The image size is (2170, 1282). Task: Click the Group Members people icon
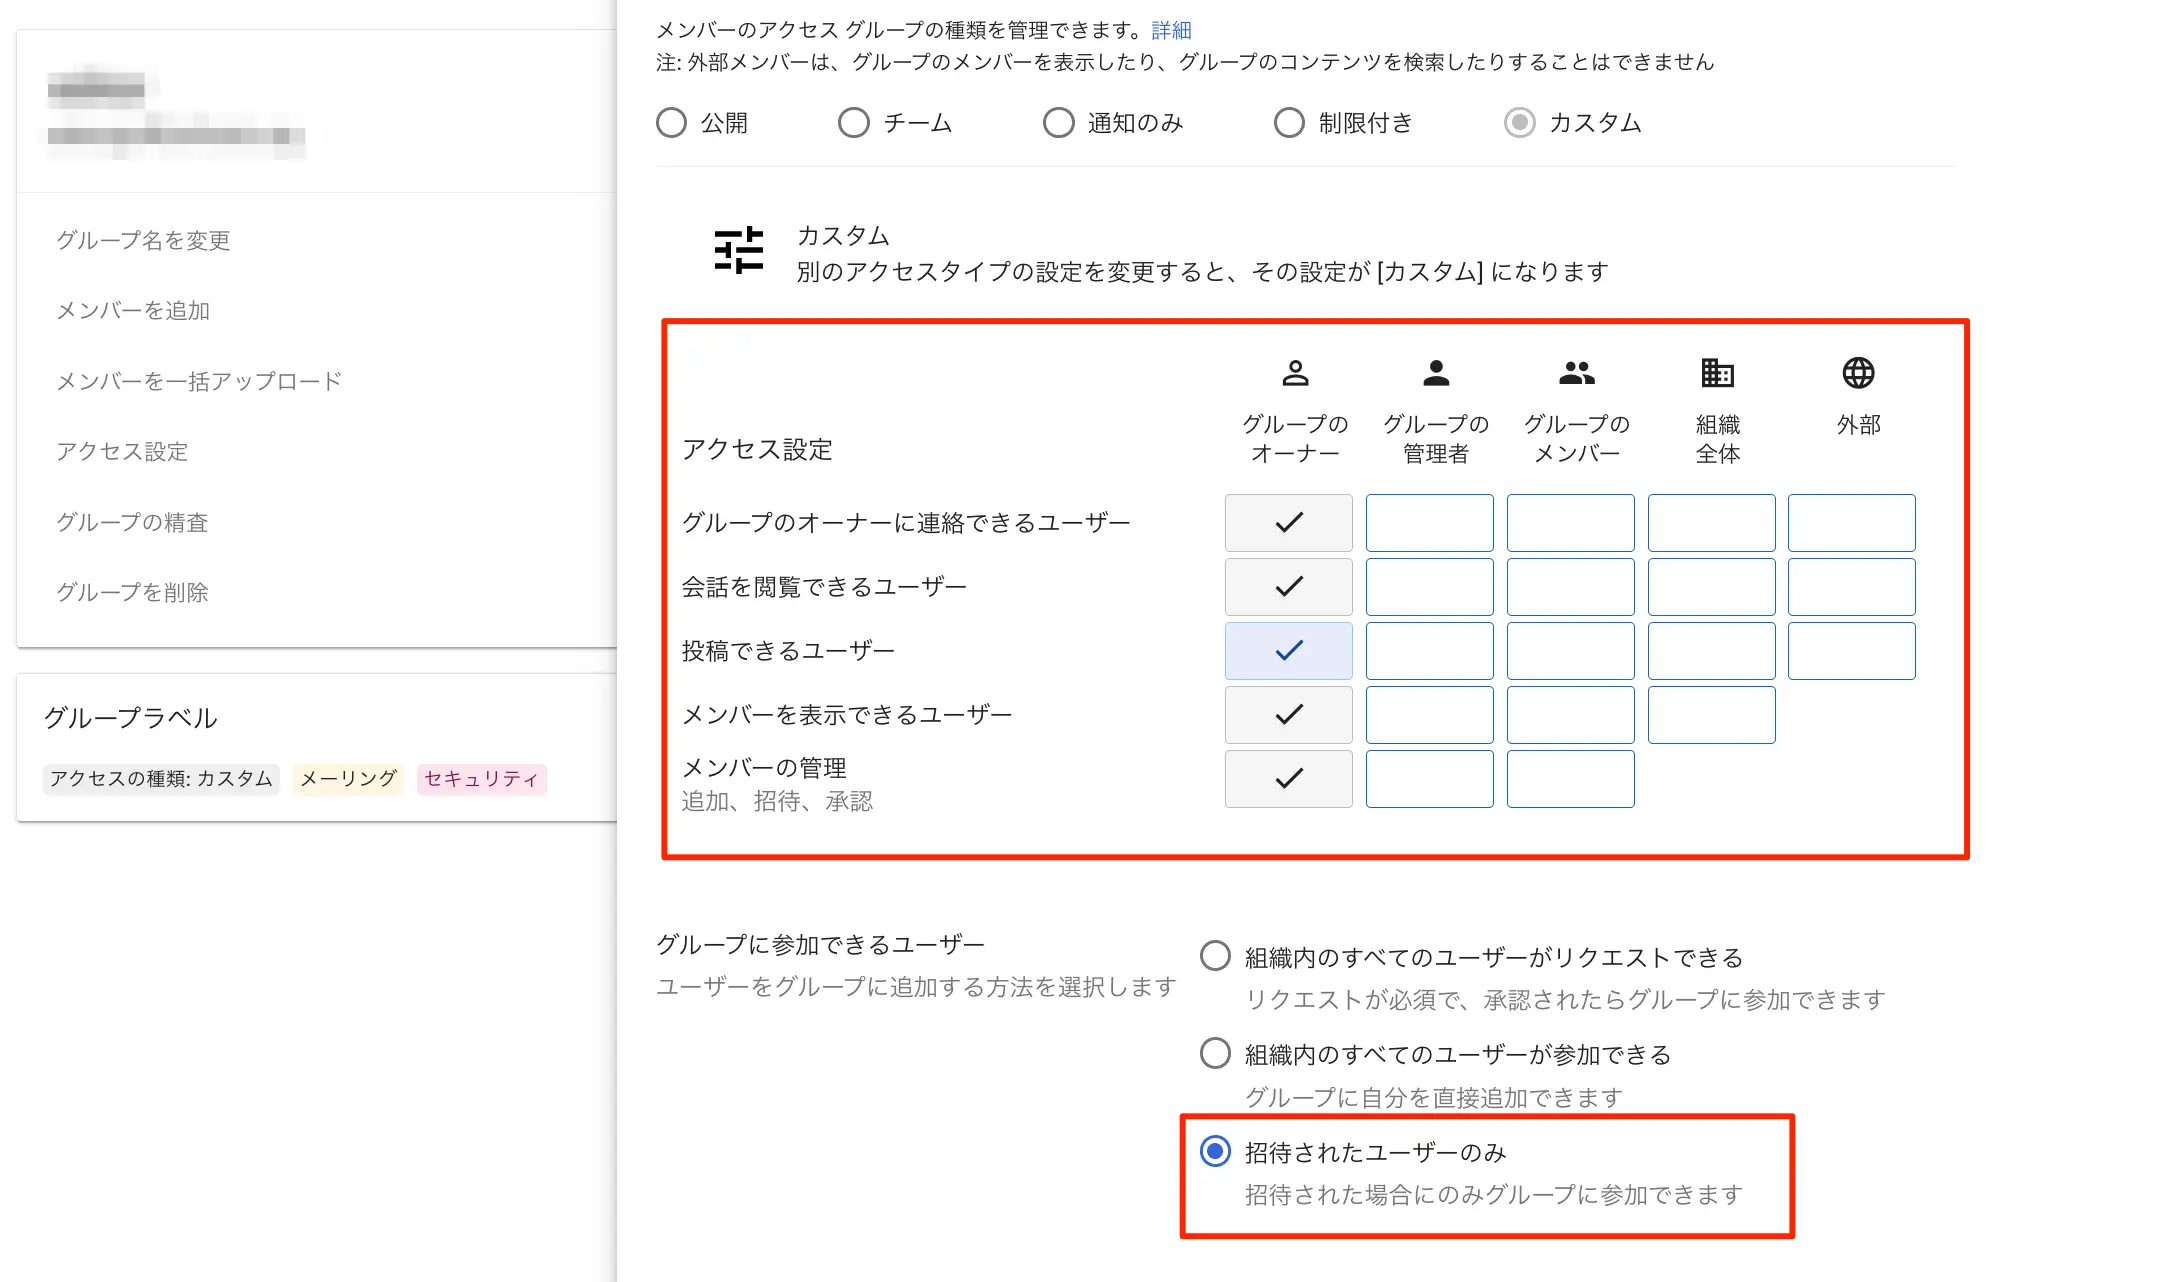point(1577,373)
